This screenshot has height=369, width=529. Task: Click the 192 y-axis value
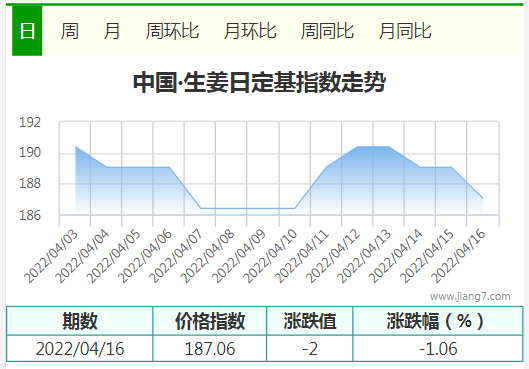pyautogui.click(x=30, y=122)
